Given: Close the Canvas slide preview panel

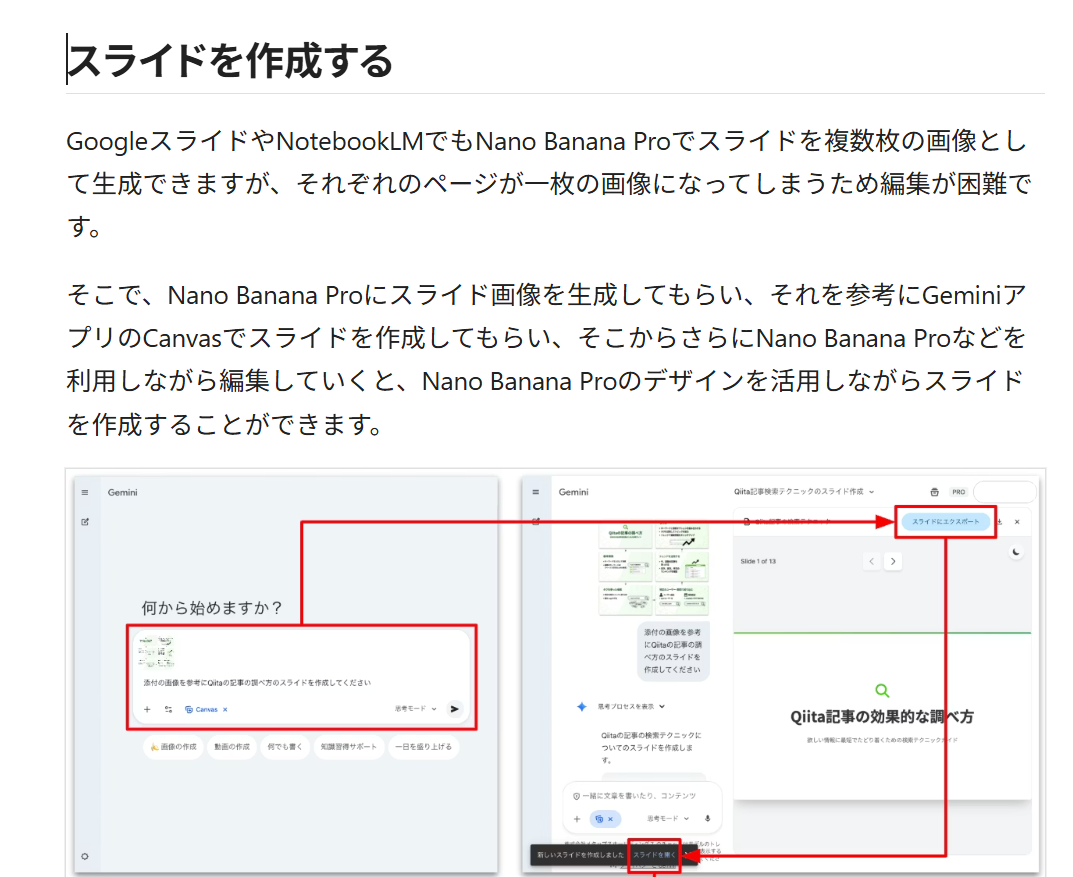Looking at the screenshot, I should [1017, 522].
